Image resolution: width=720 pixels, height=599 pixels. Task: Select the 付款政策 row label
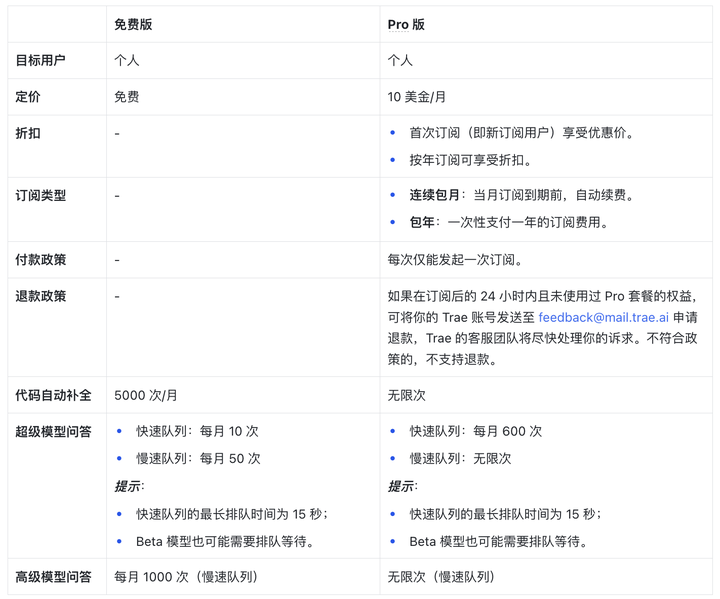pos(41,260)
